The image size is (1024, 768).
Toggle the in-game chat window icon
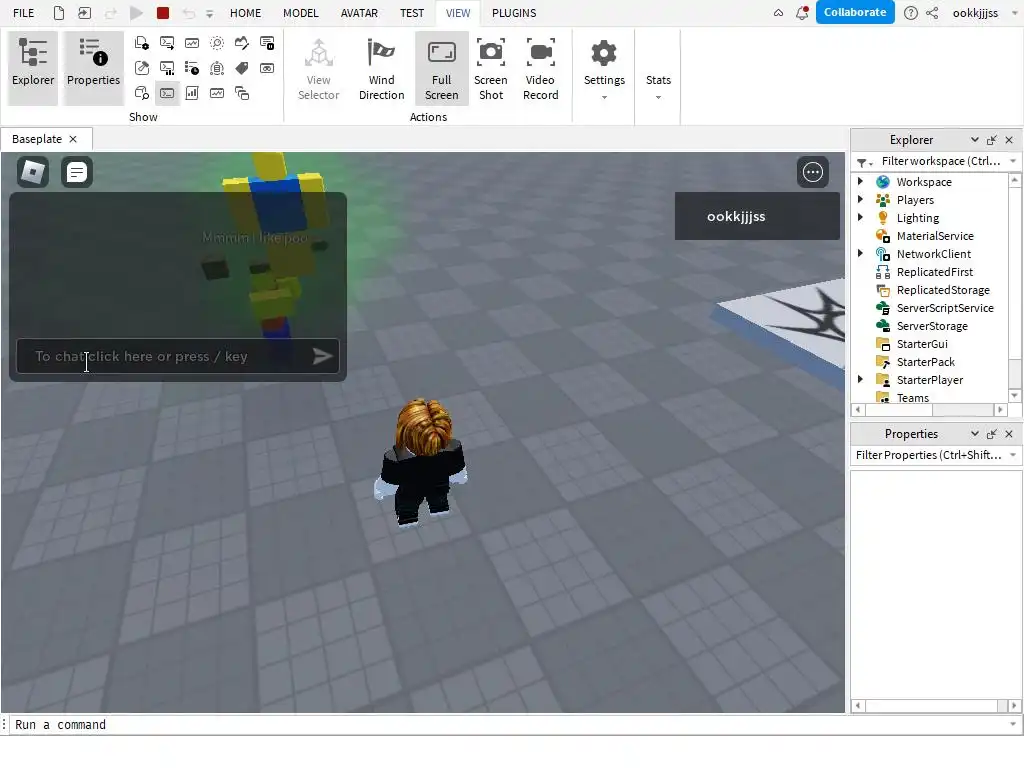click(76, 172)
